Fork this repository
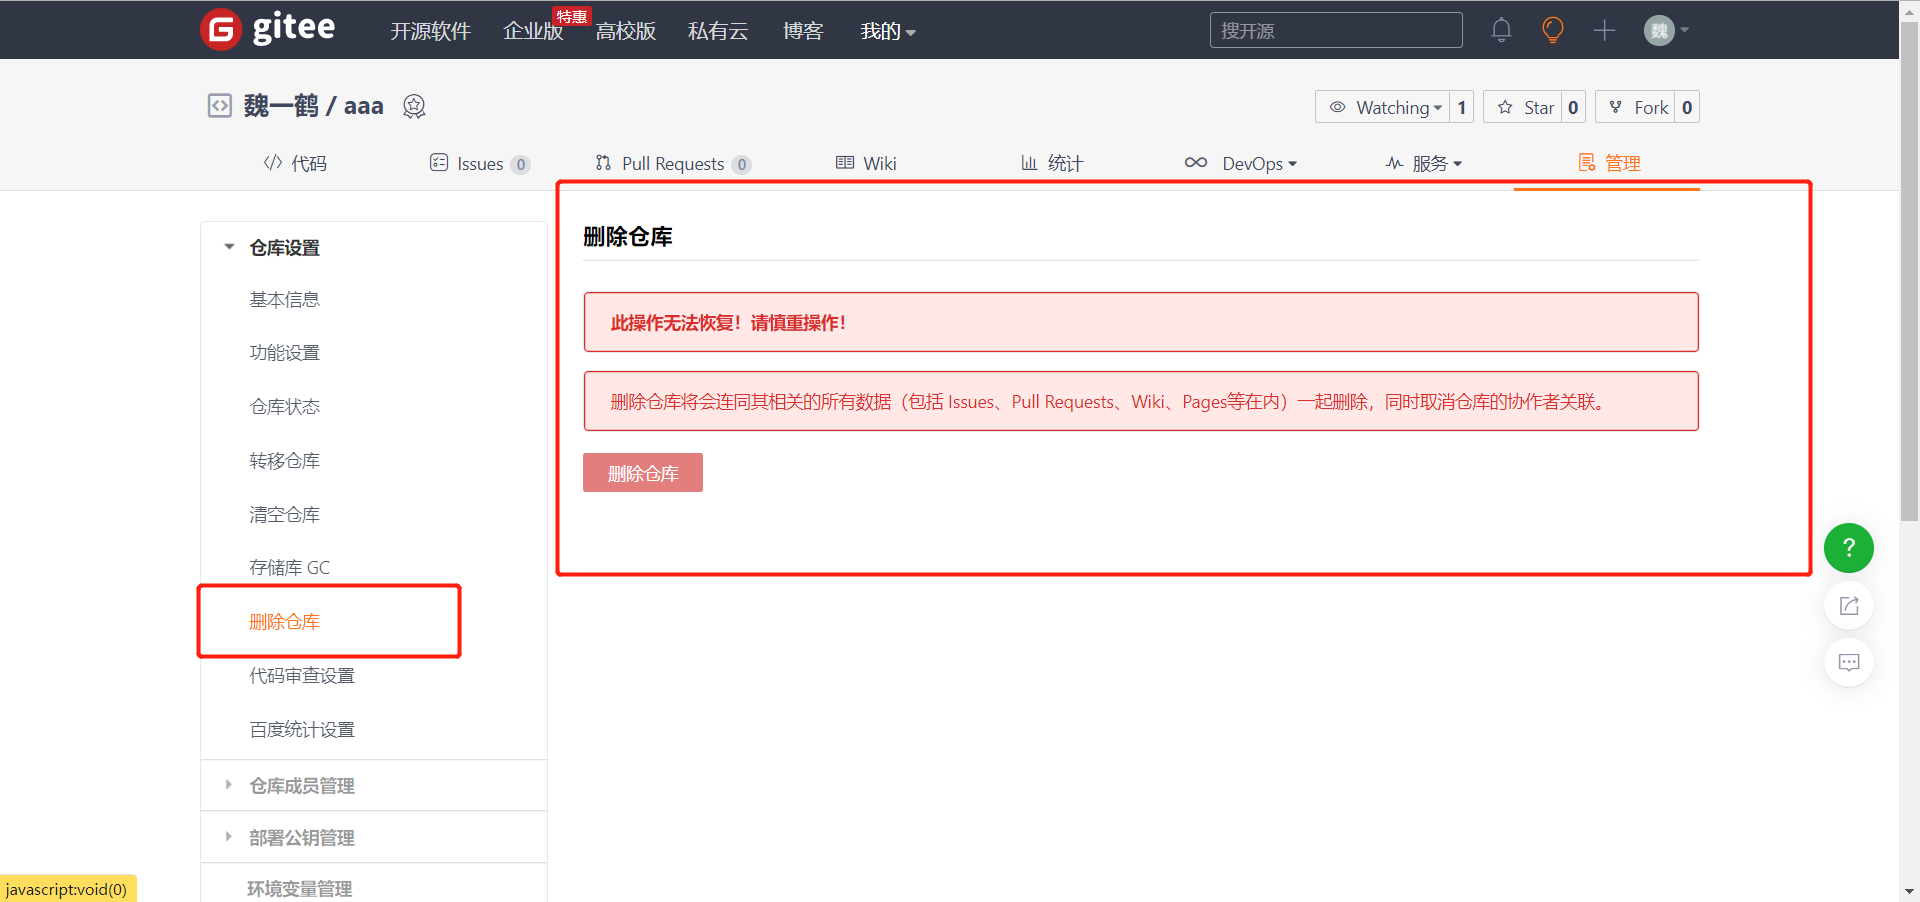The height and width of the screenshot is (902, 1920). pyautogui.click(x=1635, y=107)
